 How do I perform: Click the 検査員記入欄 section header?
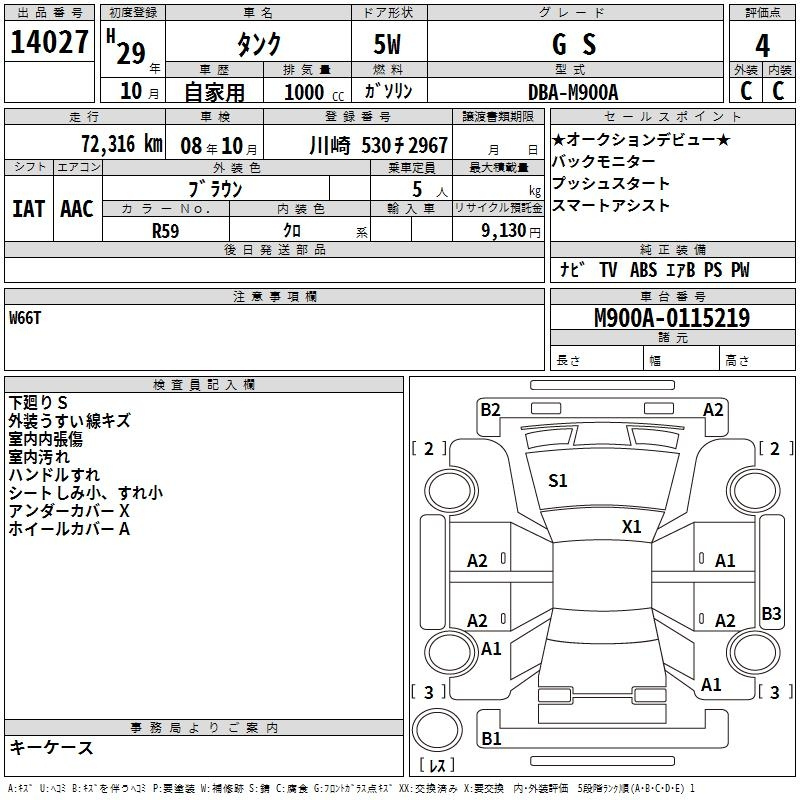204,385
